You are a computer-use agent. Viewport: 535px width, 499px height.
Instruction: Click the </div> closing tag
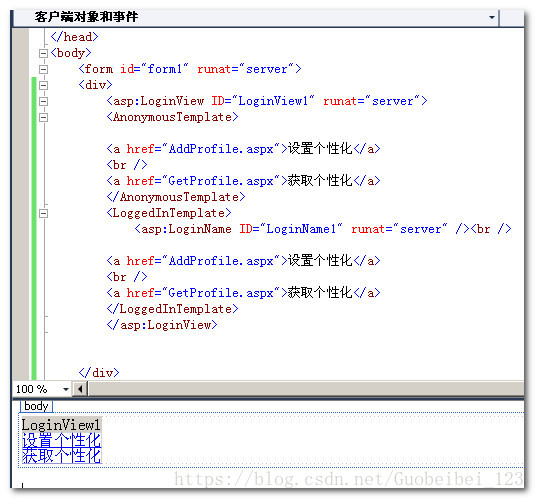pyautogui.click(x=99, y=373)
